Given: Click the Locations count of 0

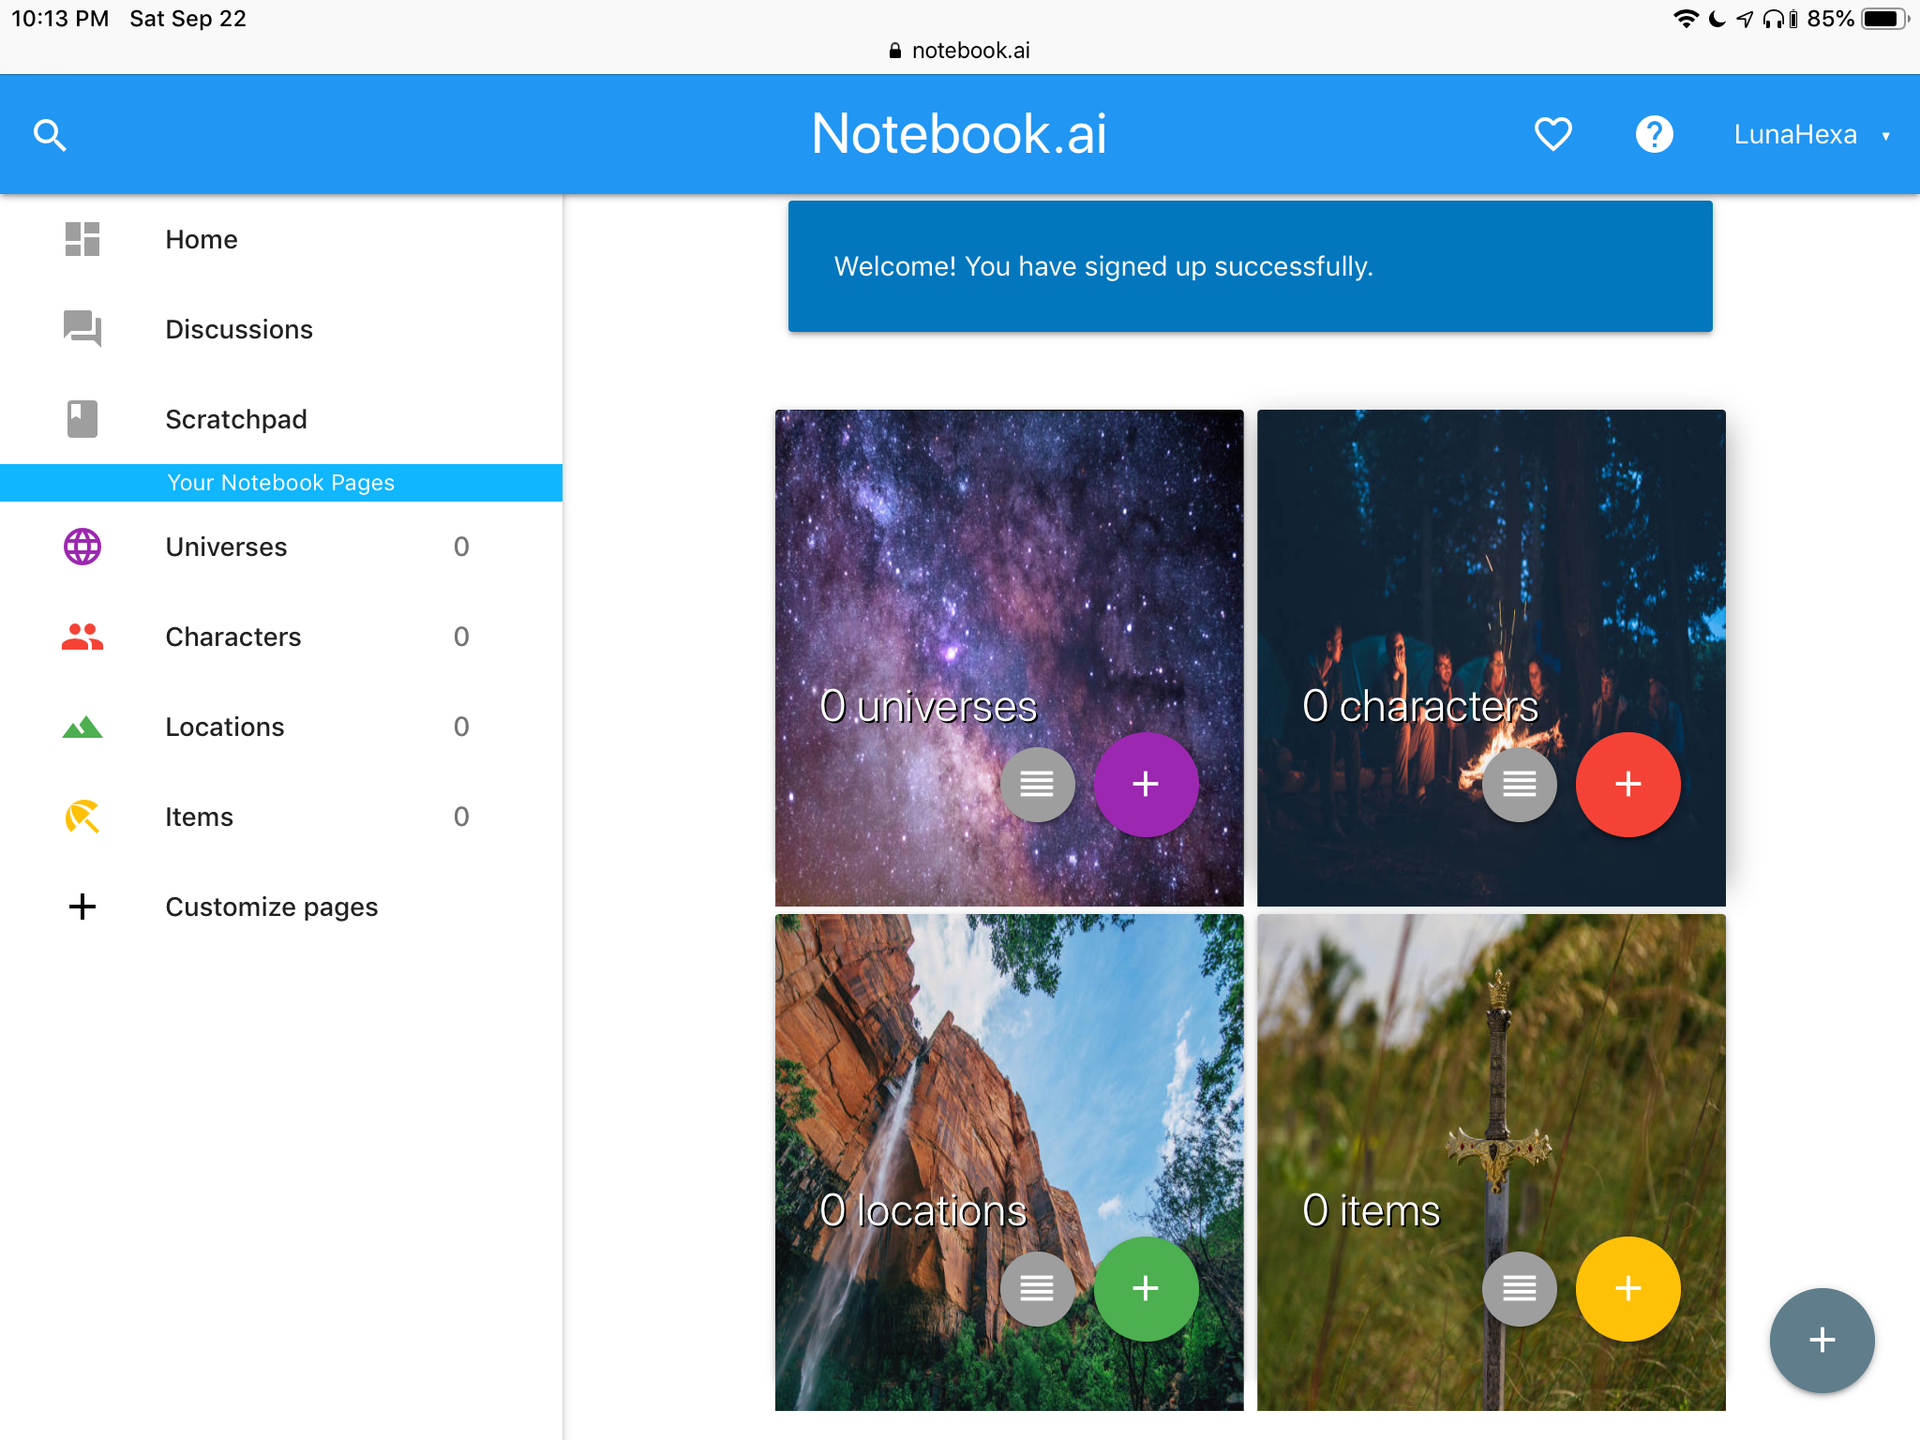Looking at the screenshot, I should (x=461, y=727).
